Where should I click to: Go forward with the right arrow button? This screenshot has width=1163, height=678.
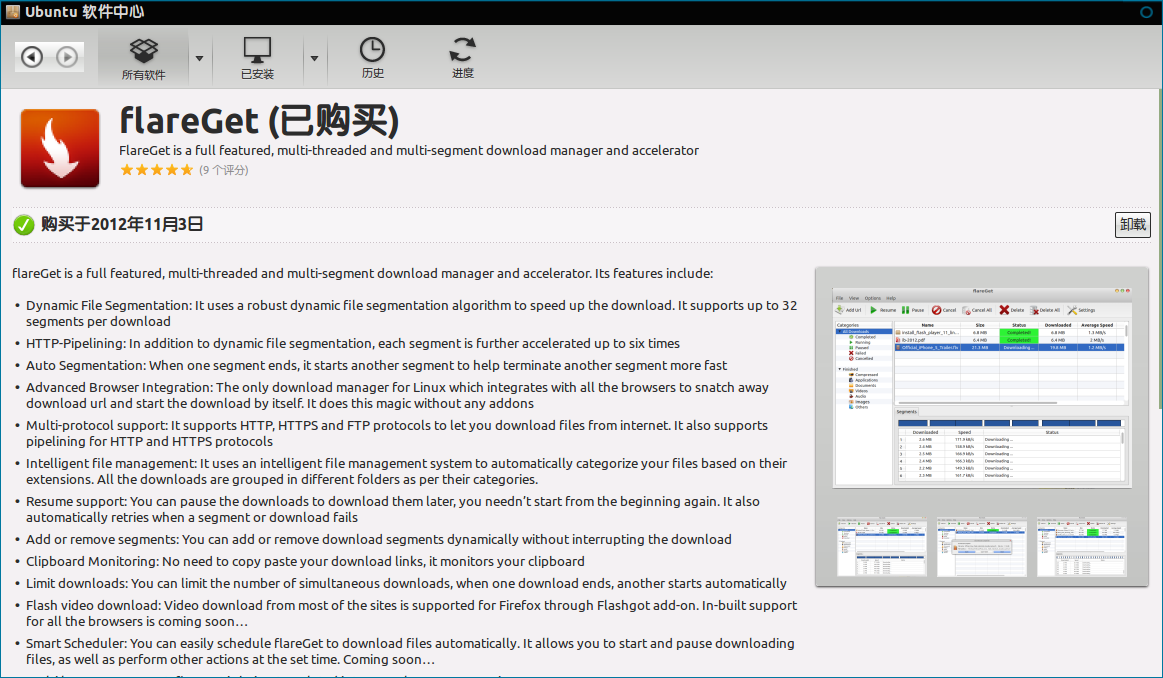pos(67,56)
